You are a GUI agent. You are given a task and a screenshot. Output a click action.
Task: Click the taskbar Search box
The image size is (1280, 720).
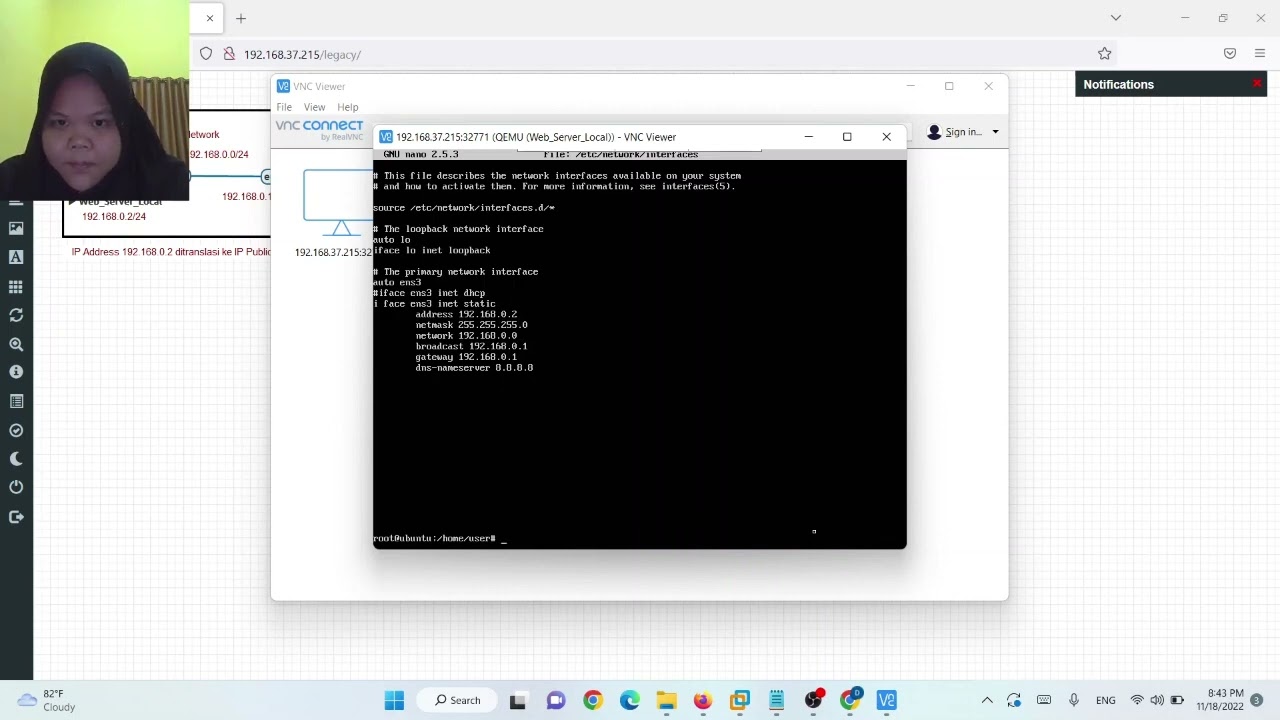pos(458,700)
